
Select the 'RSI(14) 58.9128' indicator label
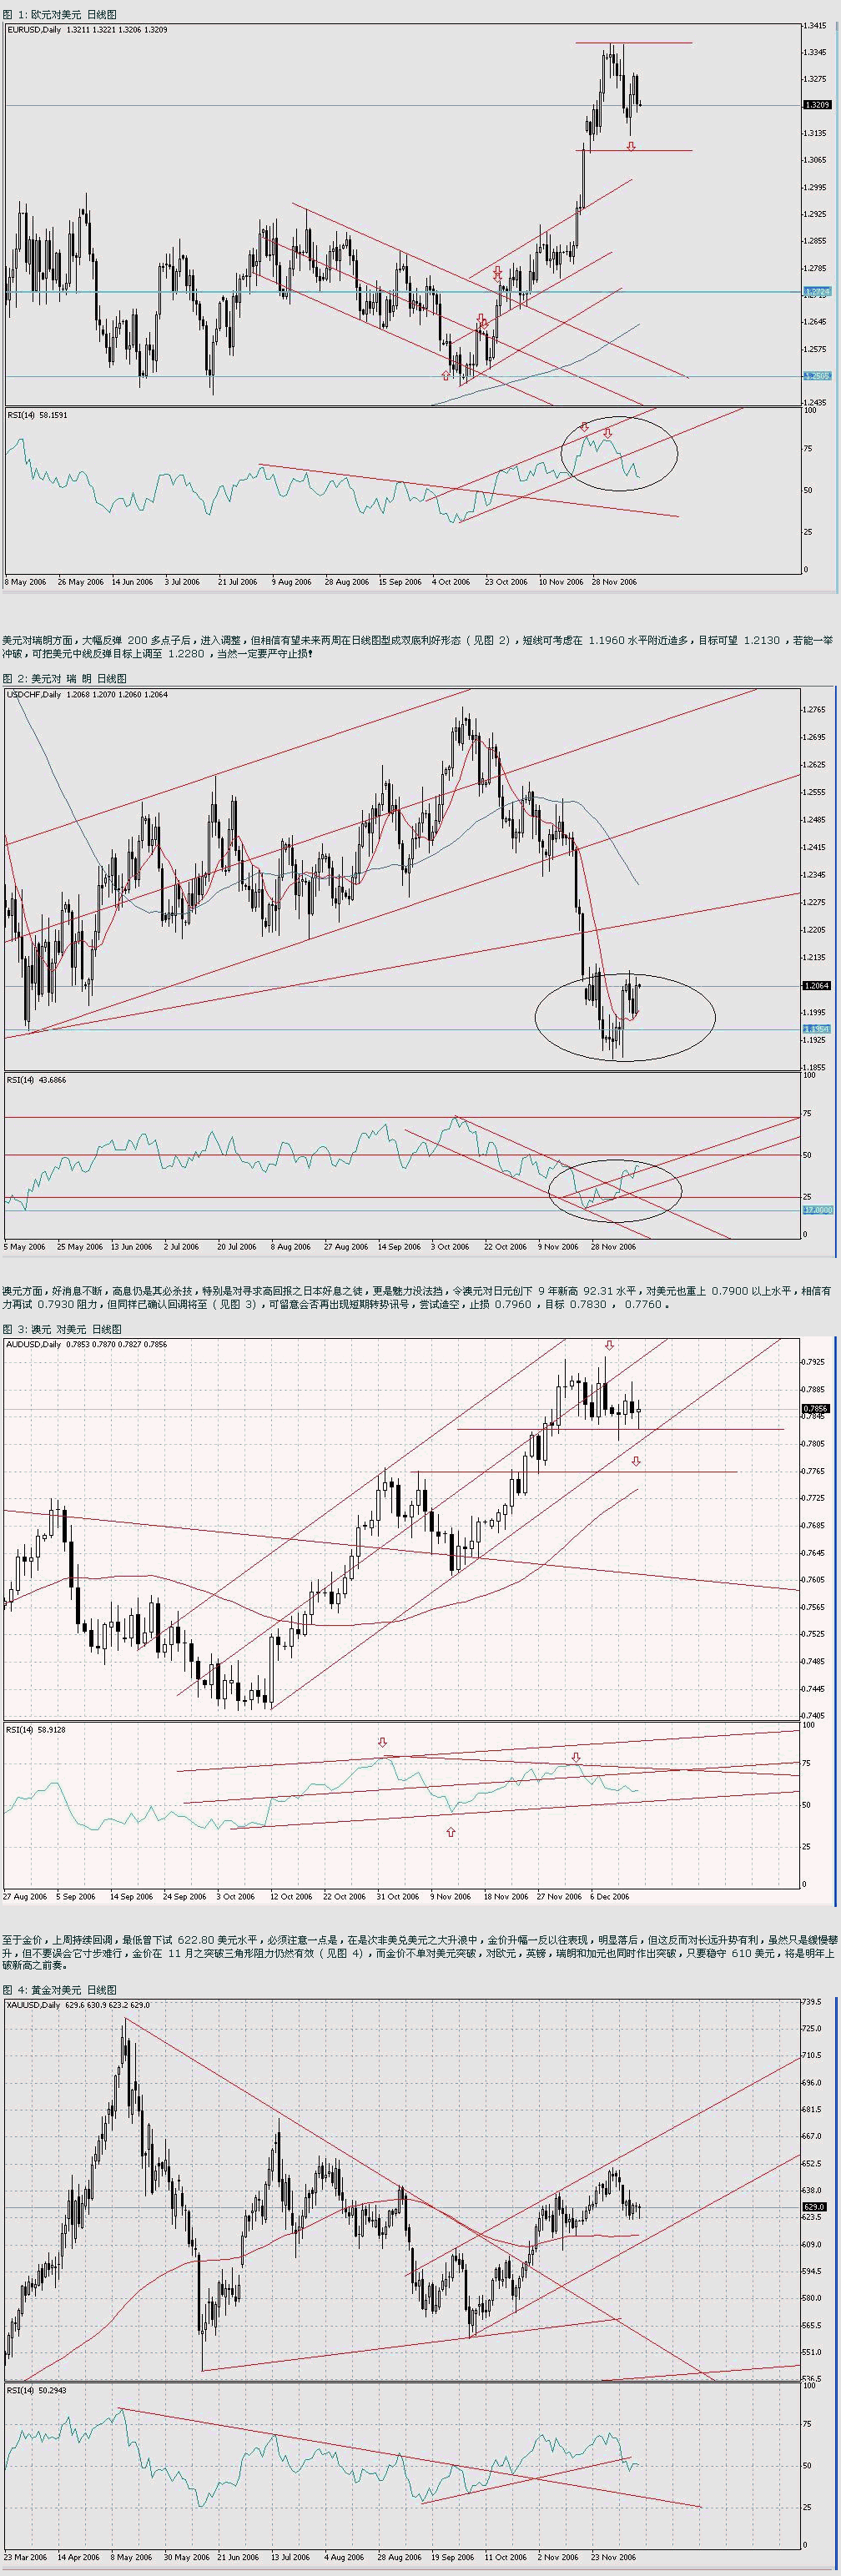coord(37,1729)
